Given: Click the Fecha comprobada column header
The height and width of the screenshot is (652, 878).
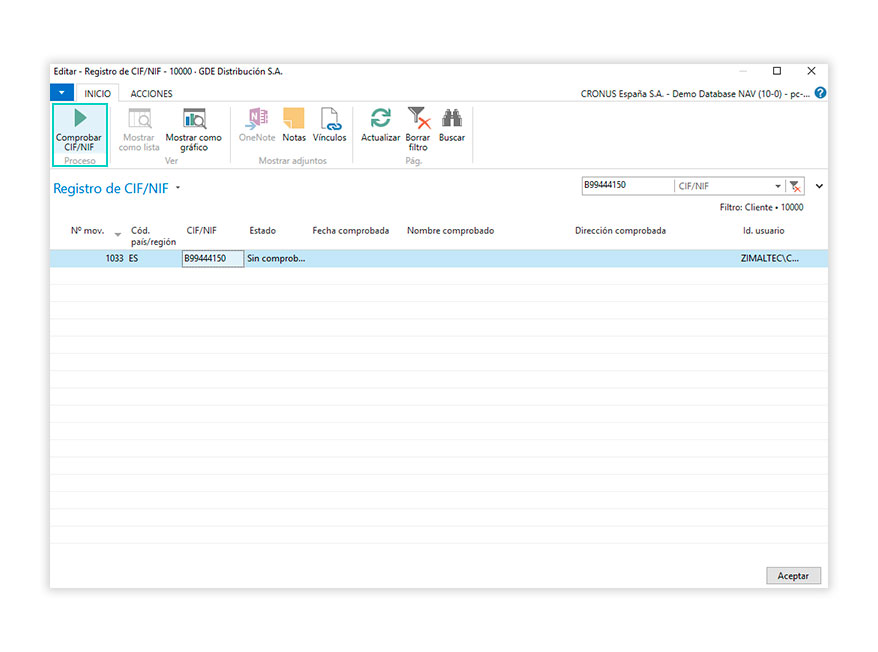Looking at the screenshot, I should coord(350,231).
